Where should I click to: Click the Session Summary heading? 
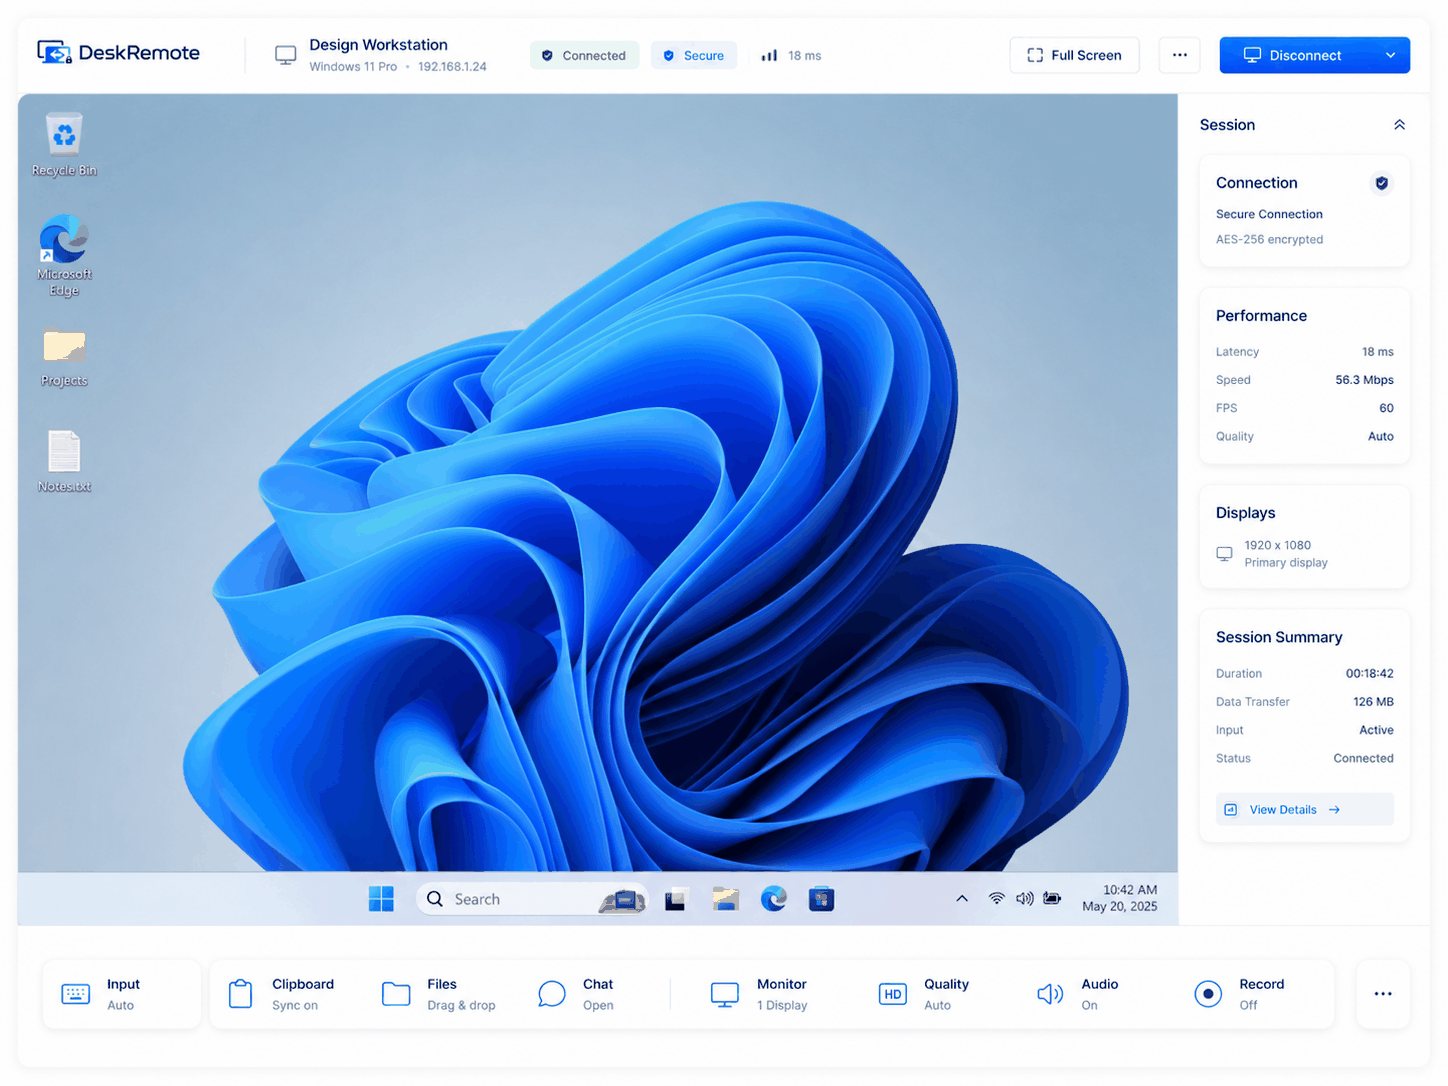pos(1279,637)
